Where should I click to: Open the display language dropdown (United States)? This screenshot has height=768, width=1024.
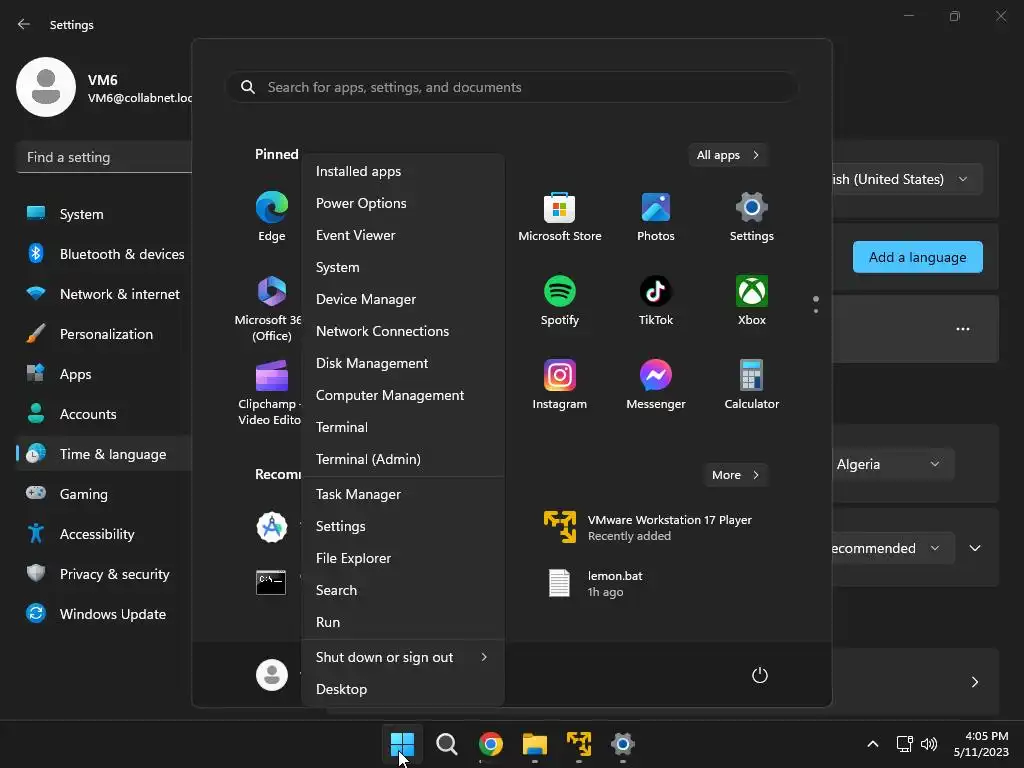[906, 179]
